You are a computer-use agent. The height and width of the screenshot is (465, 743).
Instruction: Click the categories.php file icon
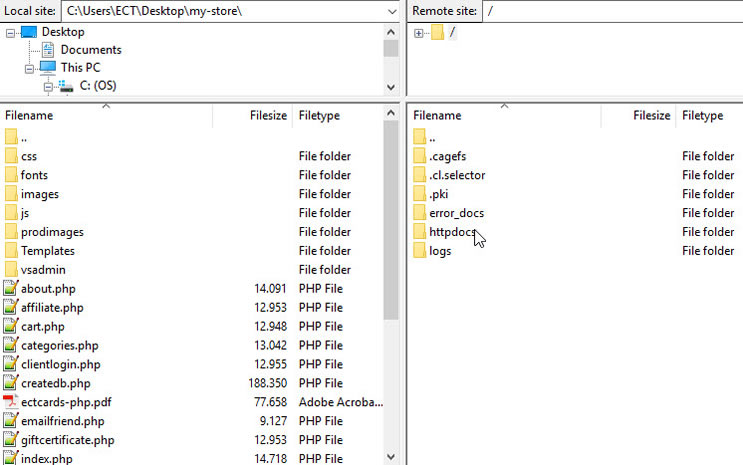11,345
